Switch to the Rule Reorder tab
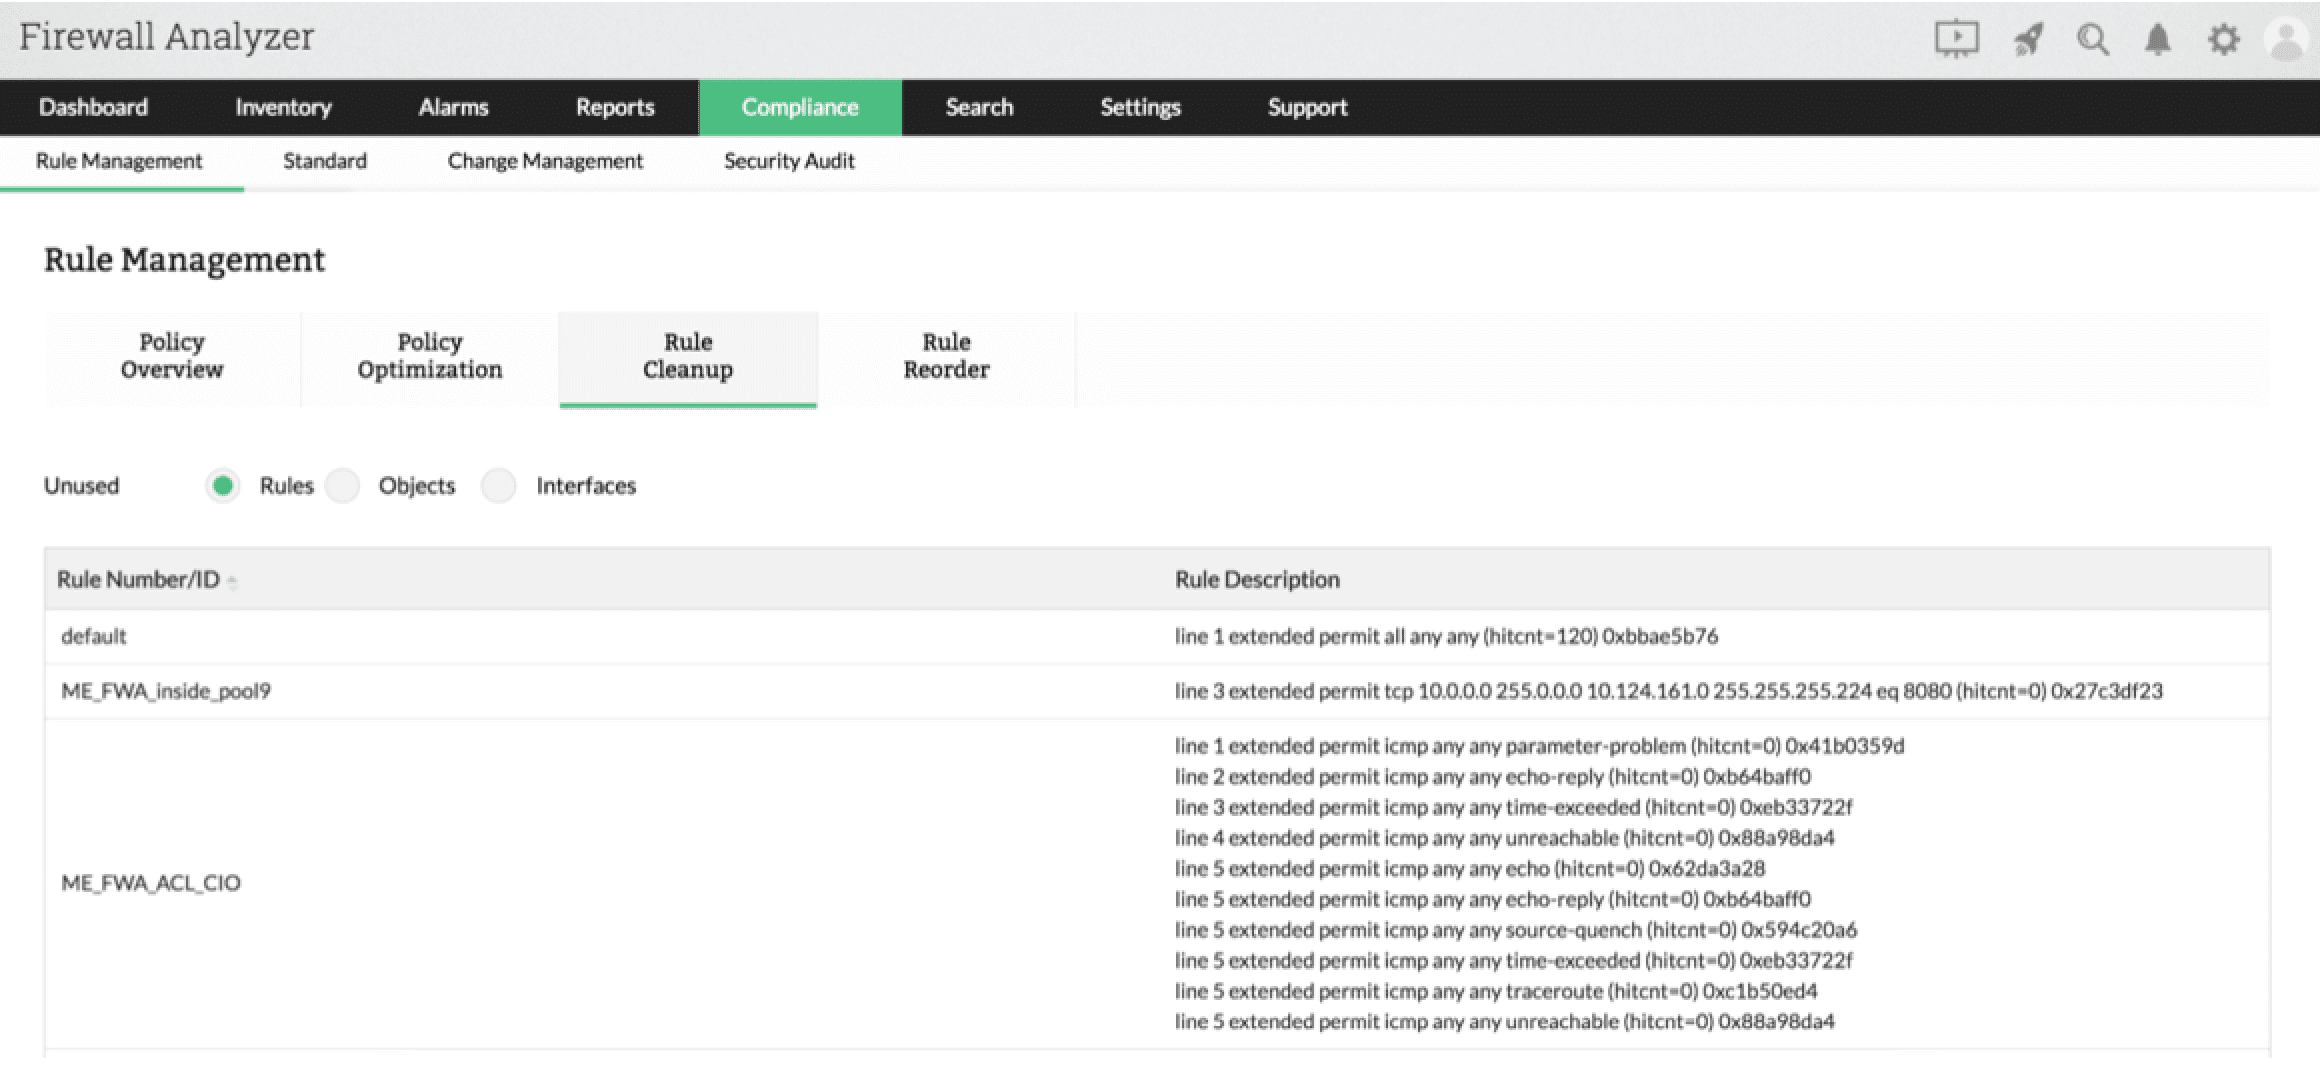This screenshot has width=2320, height=1066. pos(946,356)
